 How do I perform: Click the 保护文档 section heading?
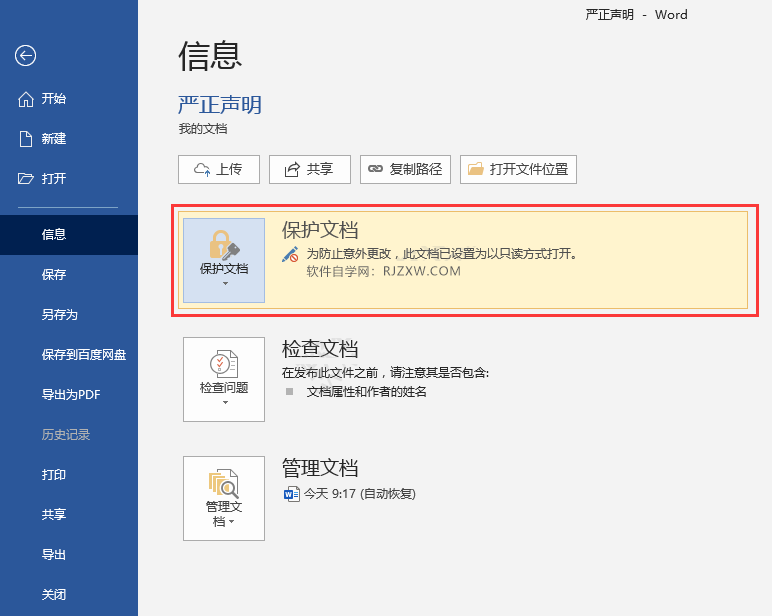(x=320, y=230)
